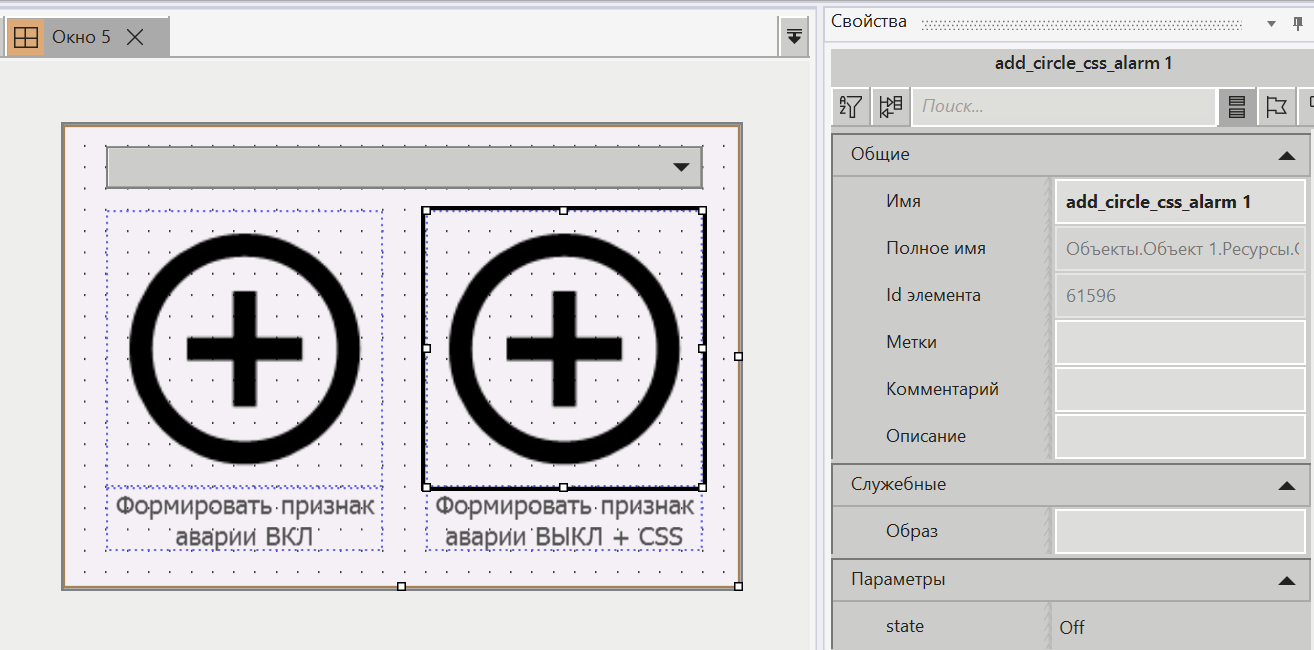Click the Комментарий input field
1314x650 pixels.
1180,388
